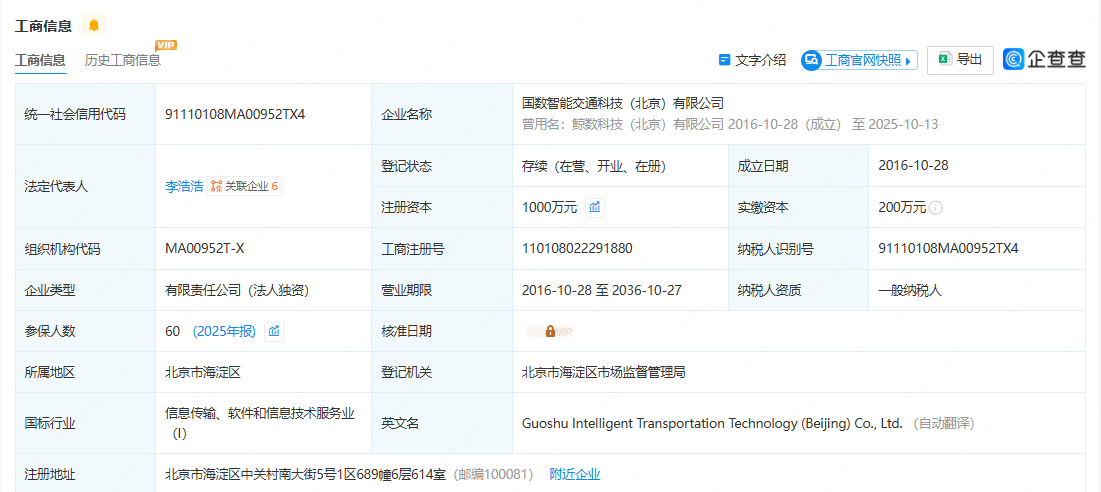1101x492 pixels.
Task: Open the (2025年报) link
Action: tap(224, 331)
